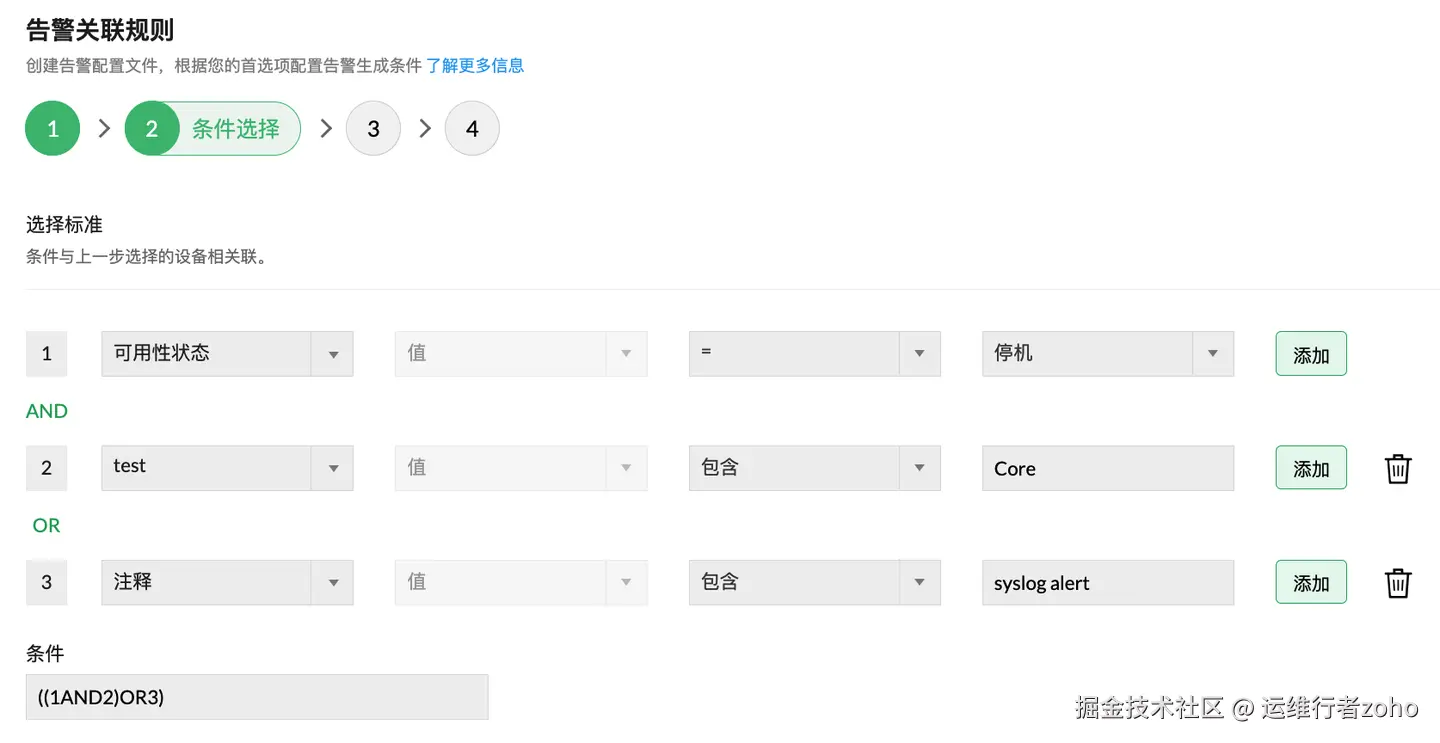The height and width of the screenshot is (743, 1440).
Task: Click the Core value input field
Action: (1107, 468)
